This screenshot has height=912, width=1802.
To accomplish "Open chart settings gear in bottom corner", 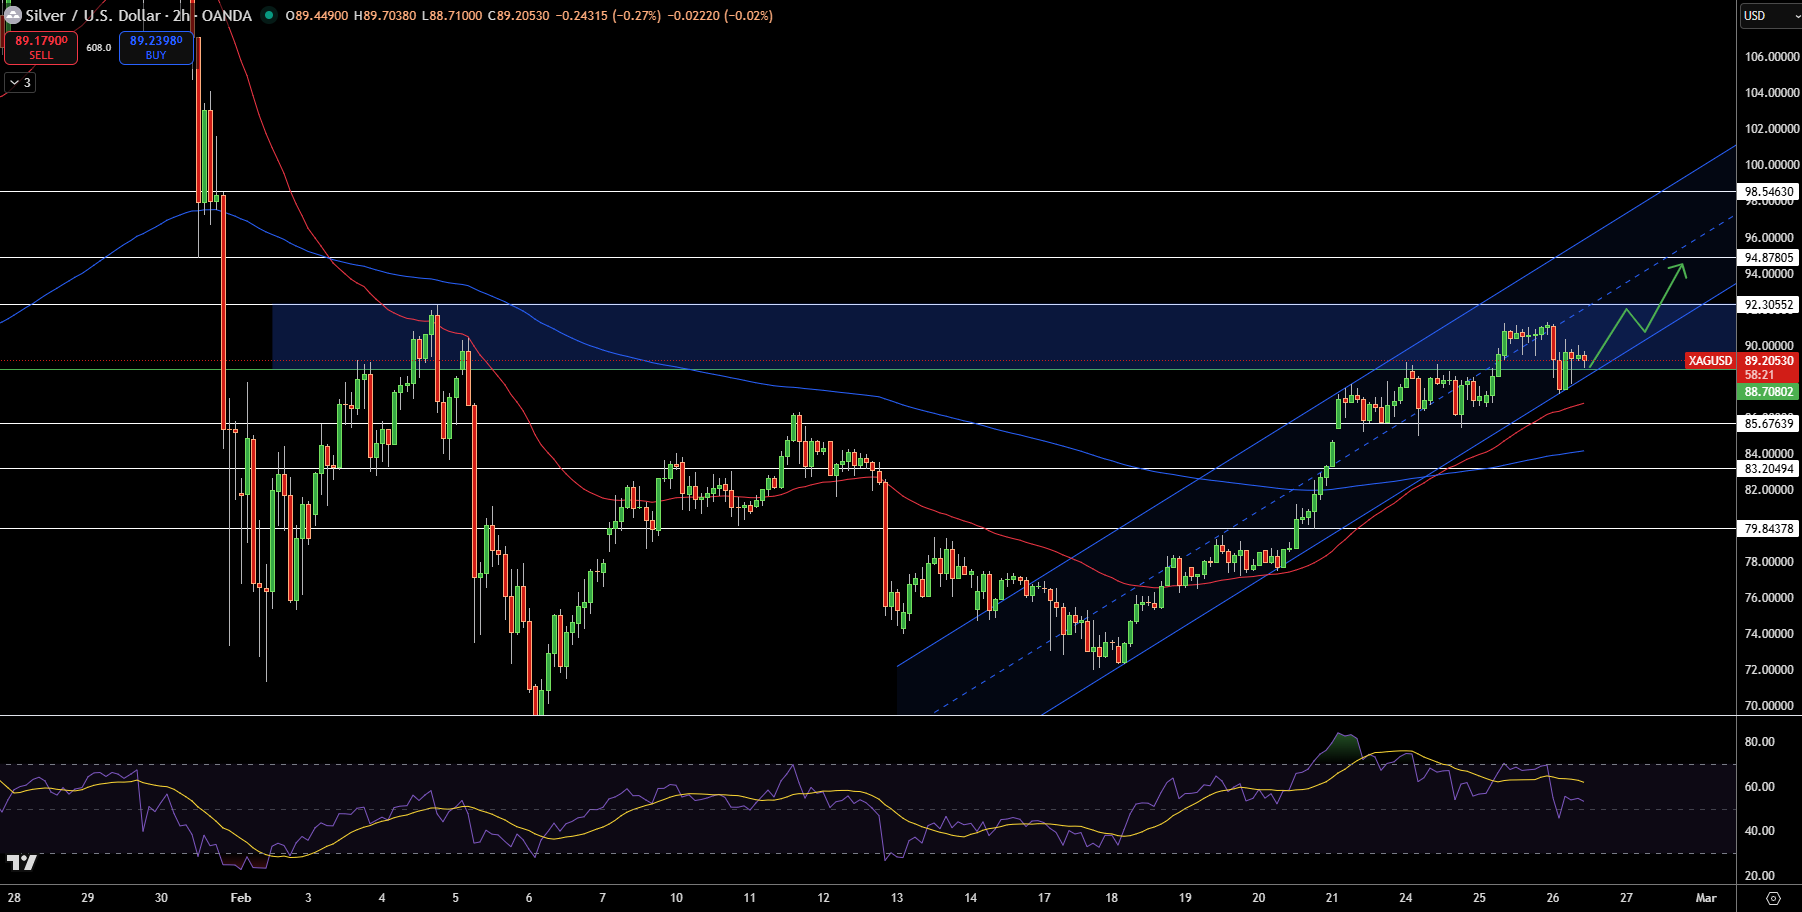I will pos(1773,898).
